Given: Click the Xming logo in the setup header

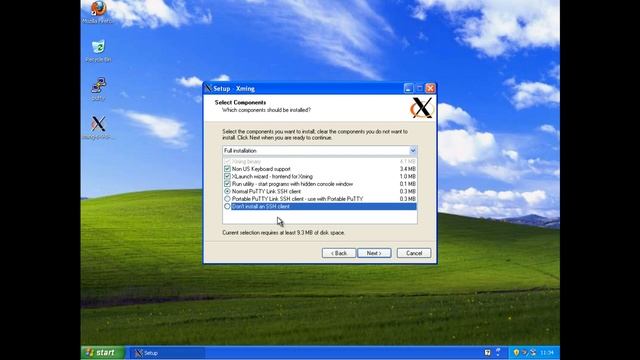Looking at the screenshot, I should 421,108.
